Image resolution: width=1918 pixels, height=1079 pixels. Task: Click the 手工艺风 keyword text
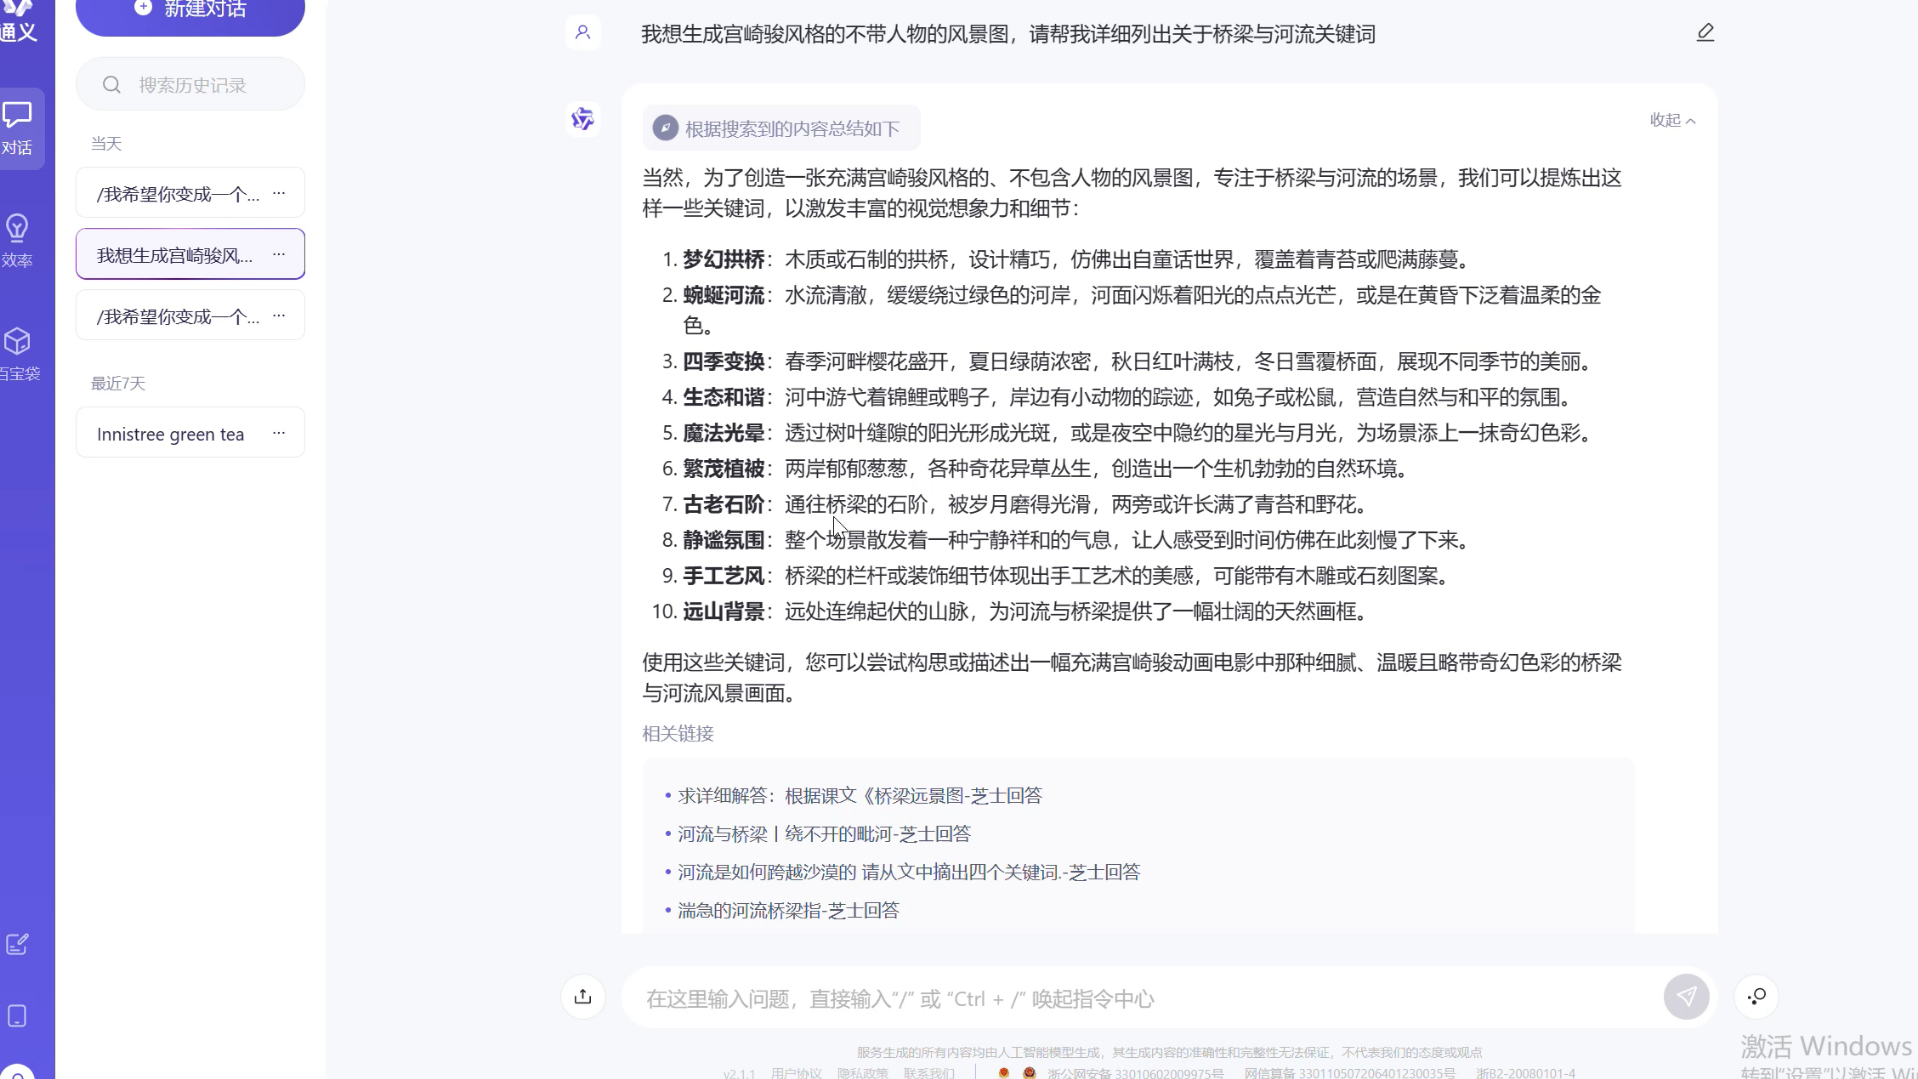point(723,576)
